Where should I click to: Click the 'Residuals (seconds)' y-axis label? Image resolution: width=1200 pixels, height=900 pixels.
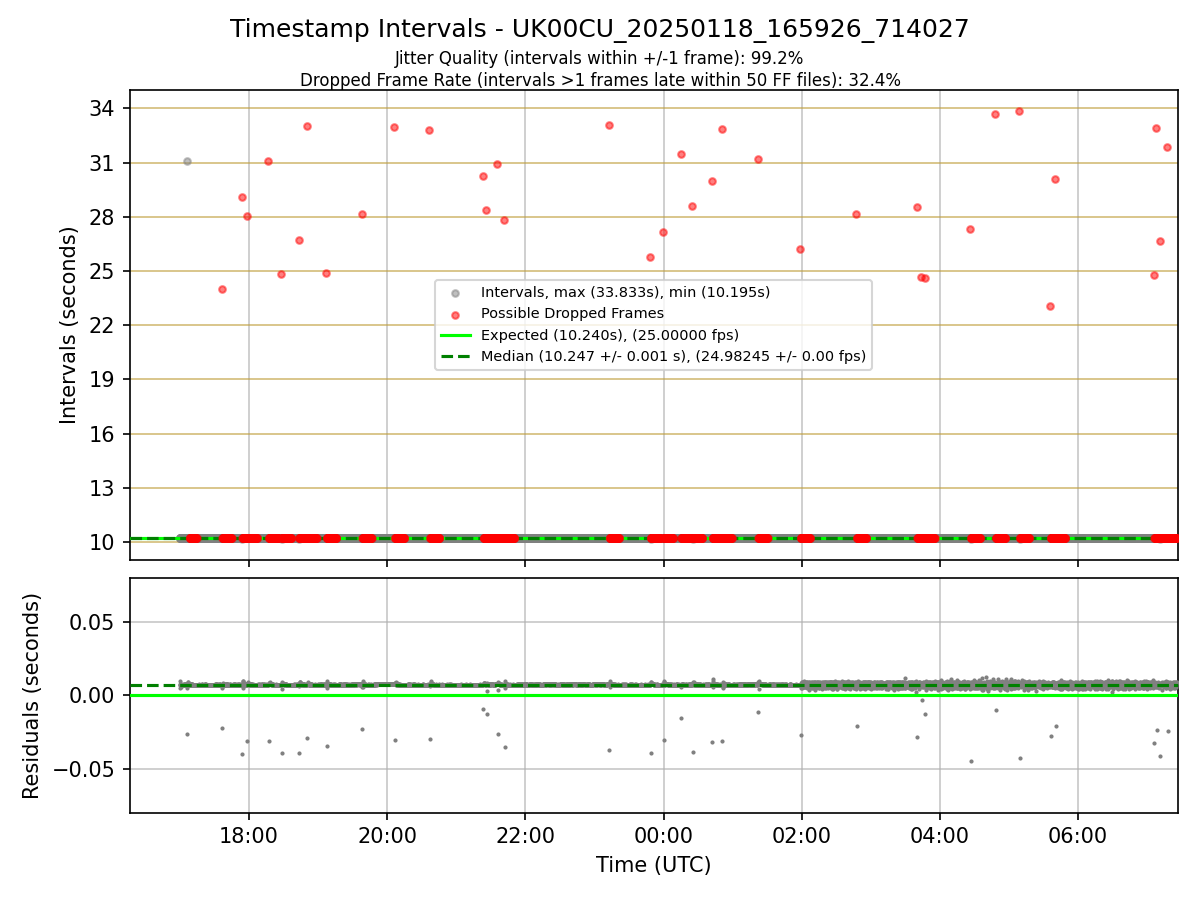[x=32, y=696]
